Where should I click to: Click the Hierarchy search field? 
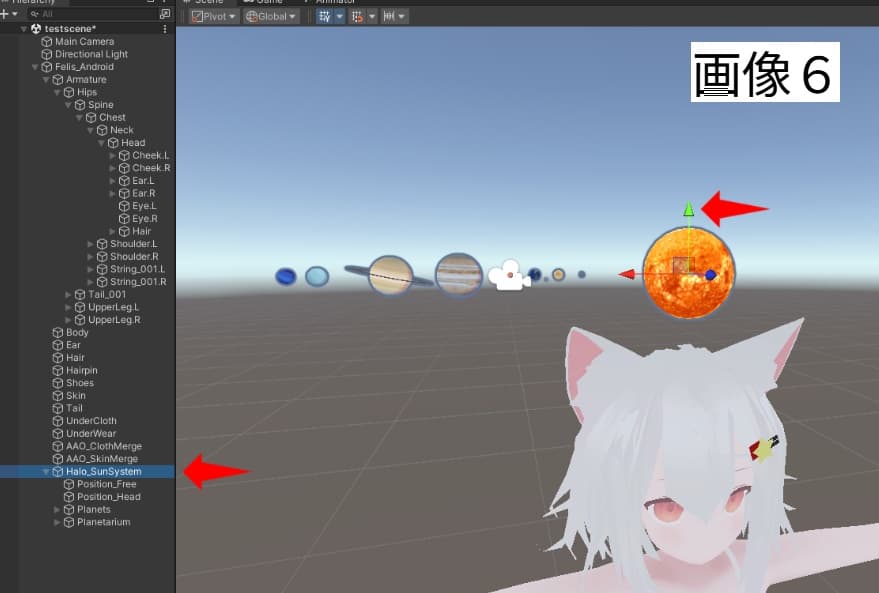pos(92,14)
